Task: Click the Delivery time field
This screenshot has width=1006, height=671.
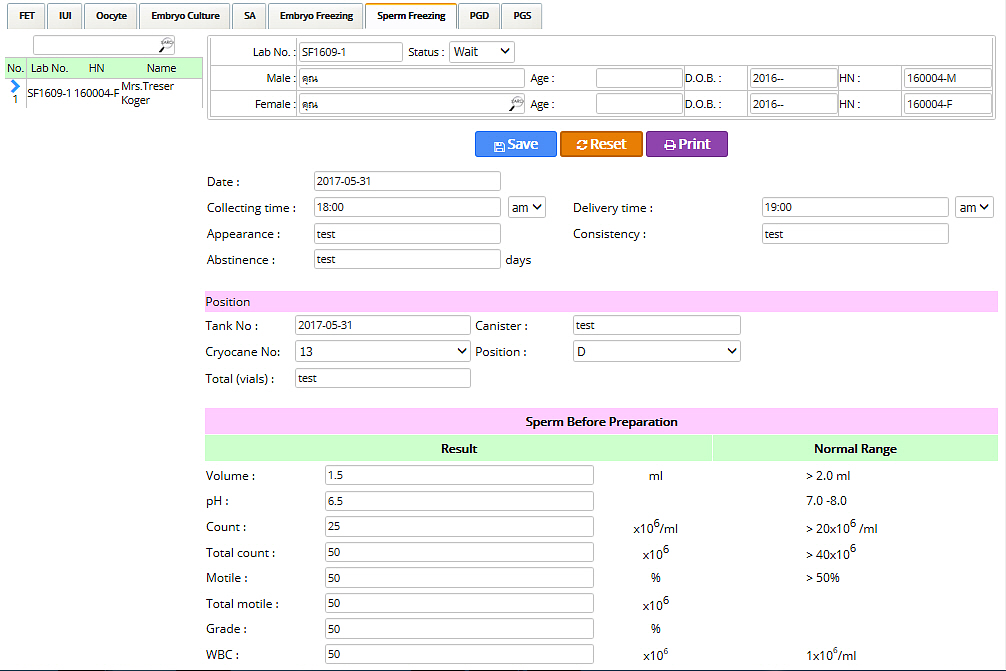Action: 855,207
